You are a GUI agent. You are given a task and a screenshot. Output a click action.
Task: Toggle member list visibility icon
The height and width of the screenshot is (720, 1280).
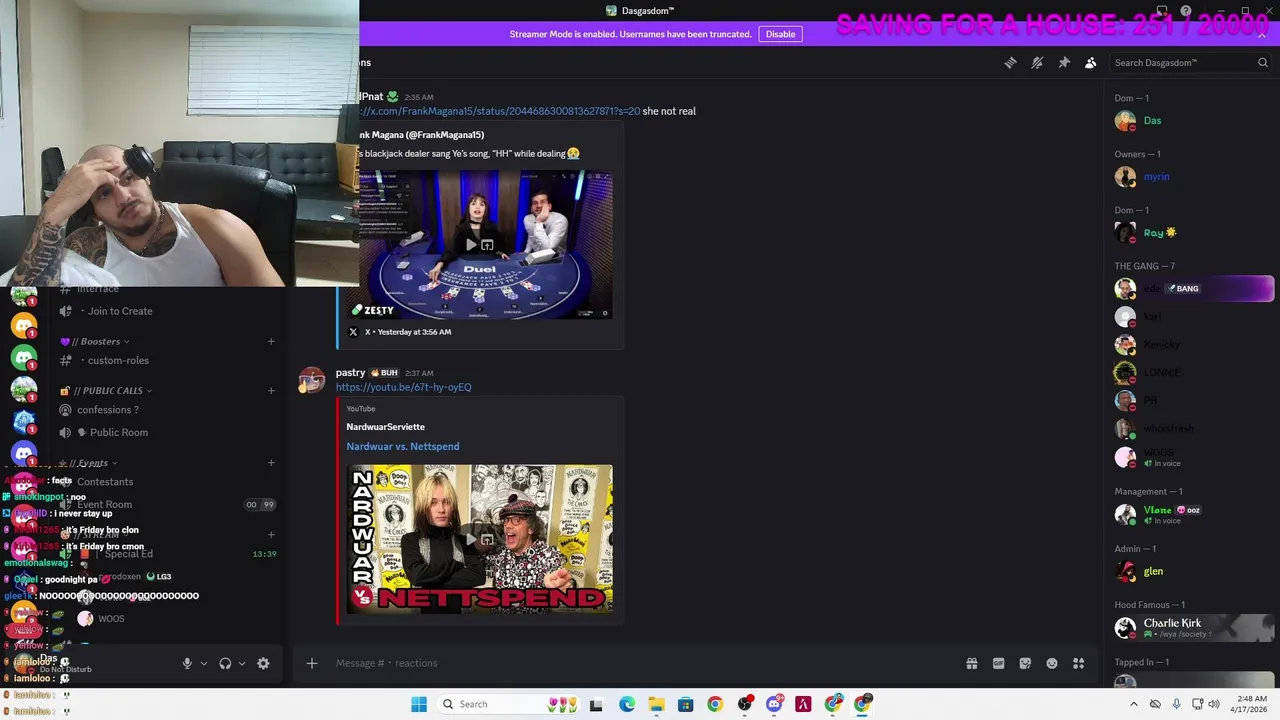pos(1091,63)
